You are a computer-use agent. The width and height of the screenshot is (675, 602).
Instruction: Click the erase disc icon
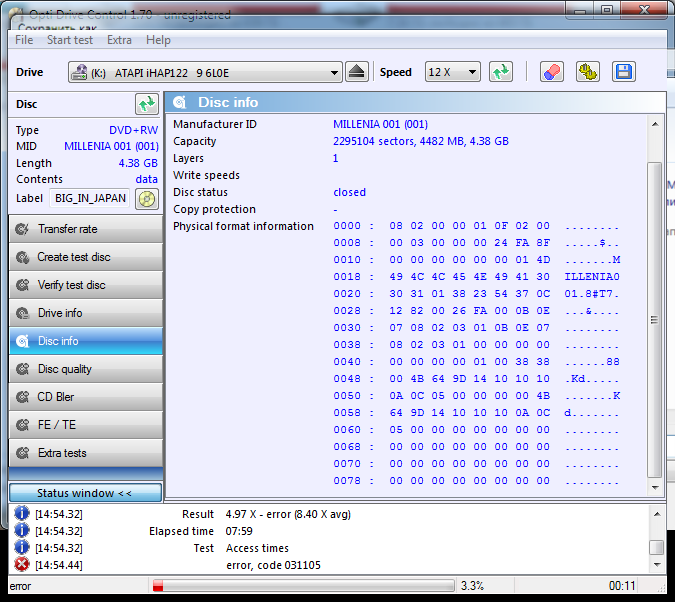551,72
